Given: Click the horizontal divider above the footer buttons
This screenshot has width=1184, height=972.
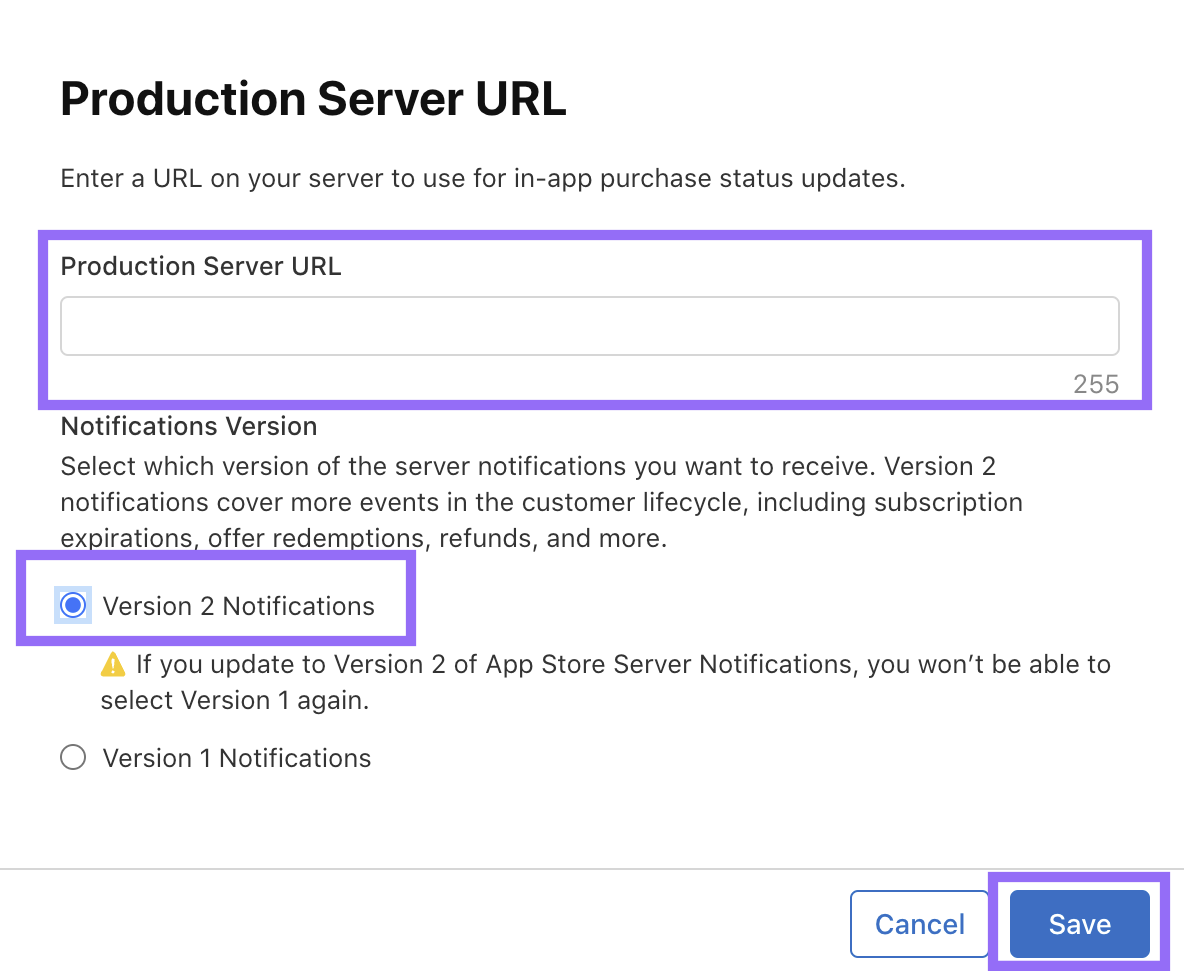Looking at the screenshot, I should coord(592,868).
